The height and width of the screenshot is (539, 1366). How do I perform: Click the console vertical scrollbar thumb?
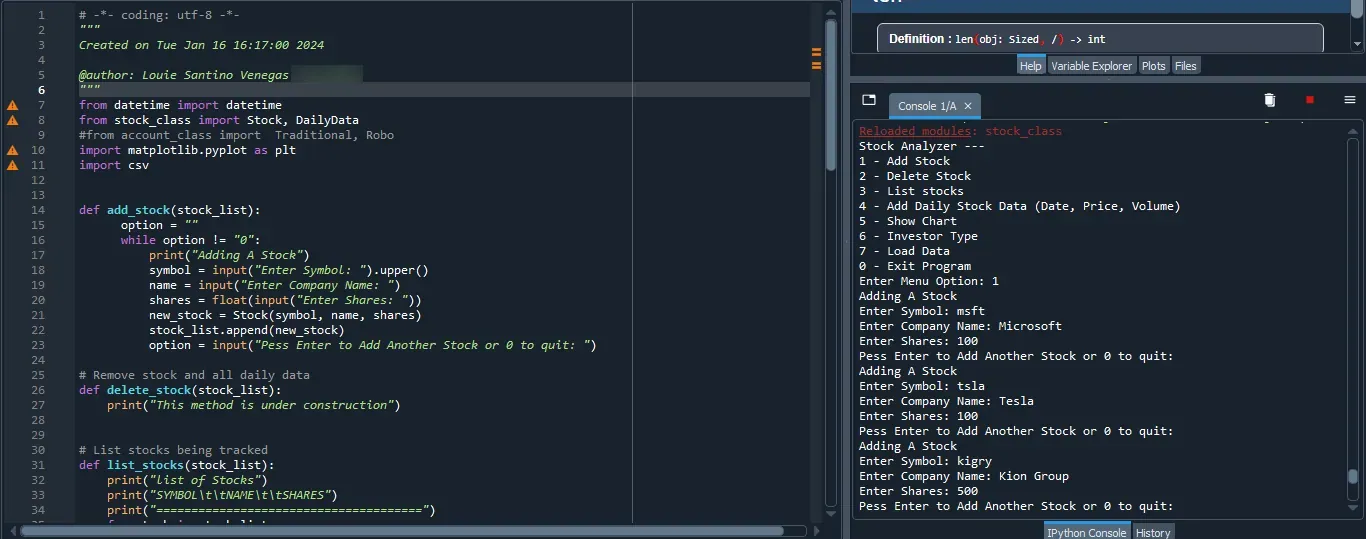(x=1353, y=476)
